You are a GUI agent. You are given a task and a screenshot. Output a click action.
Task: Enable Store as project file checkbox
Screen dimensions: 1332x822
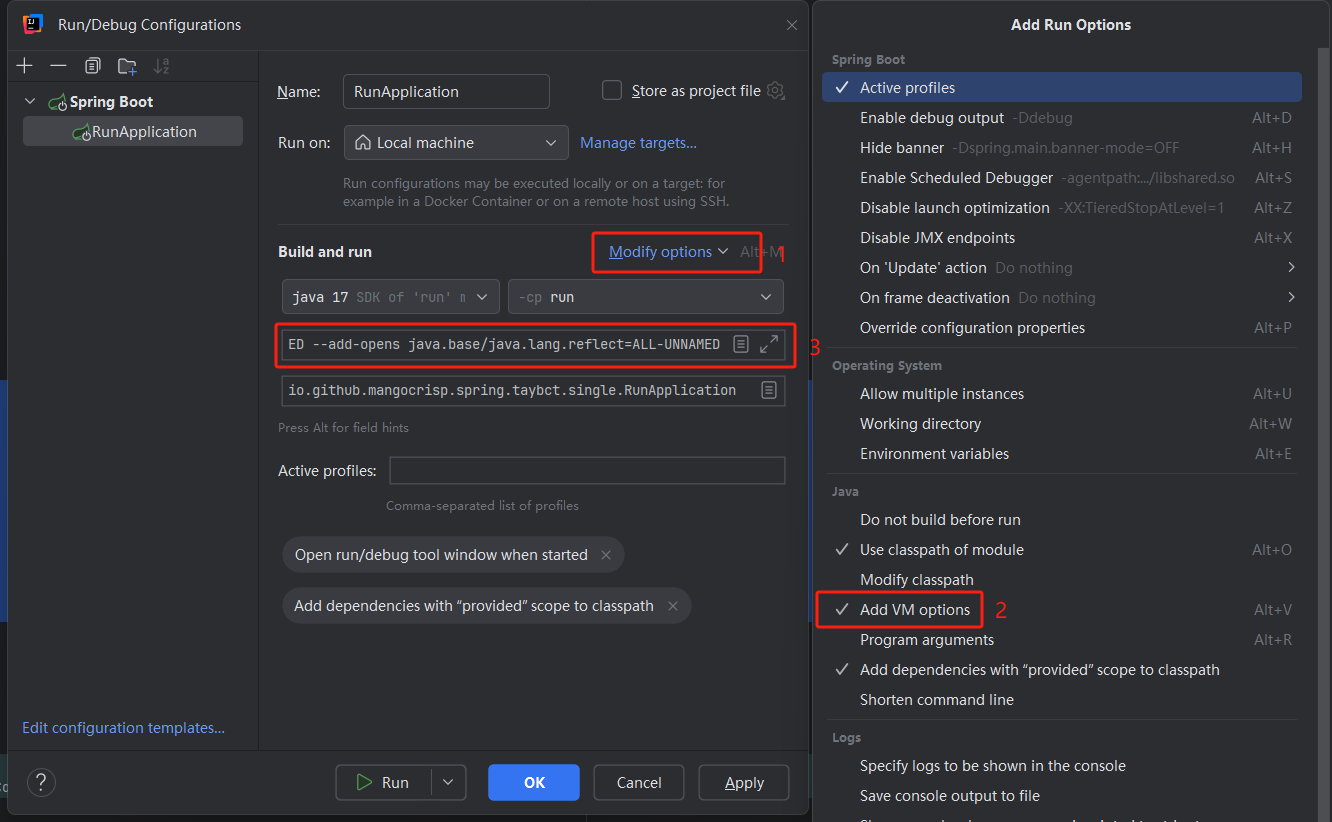(612, 91)
